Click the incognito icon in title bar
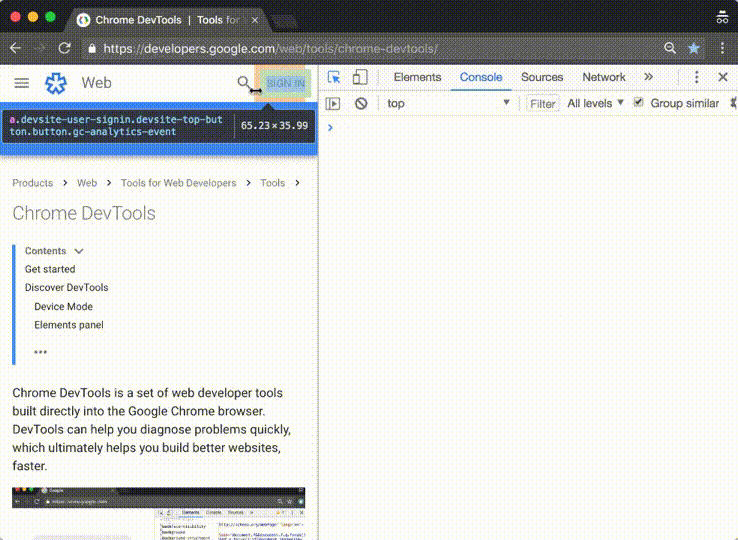Image resolution: width=738 pixels, height=540 pixels. coord(722,17)
